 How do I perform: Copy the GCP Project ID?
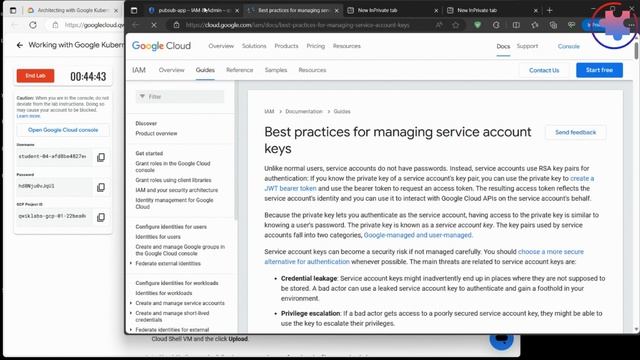coord(101,217)
